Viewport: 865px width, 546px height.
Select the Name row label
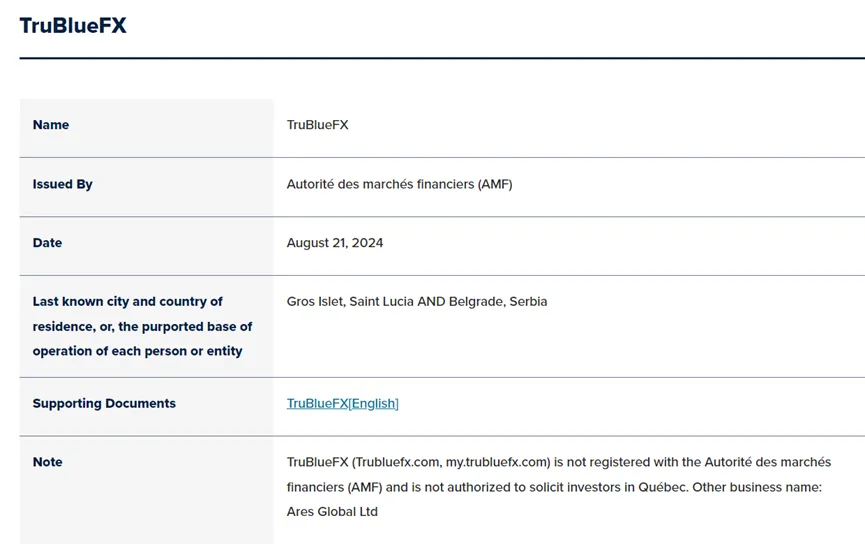[x=51, y=125]
